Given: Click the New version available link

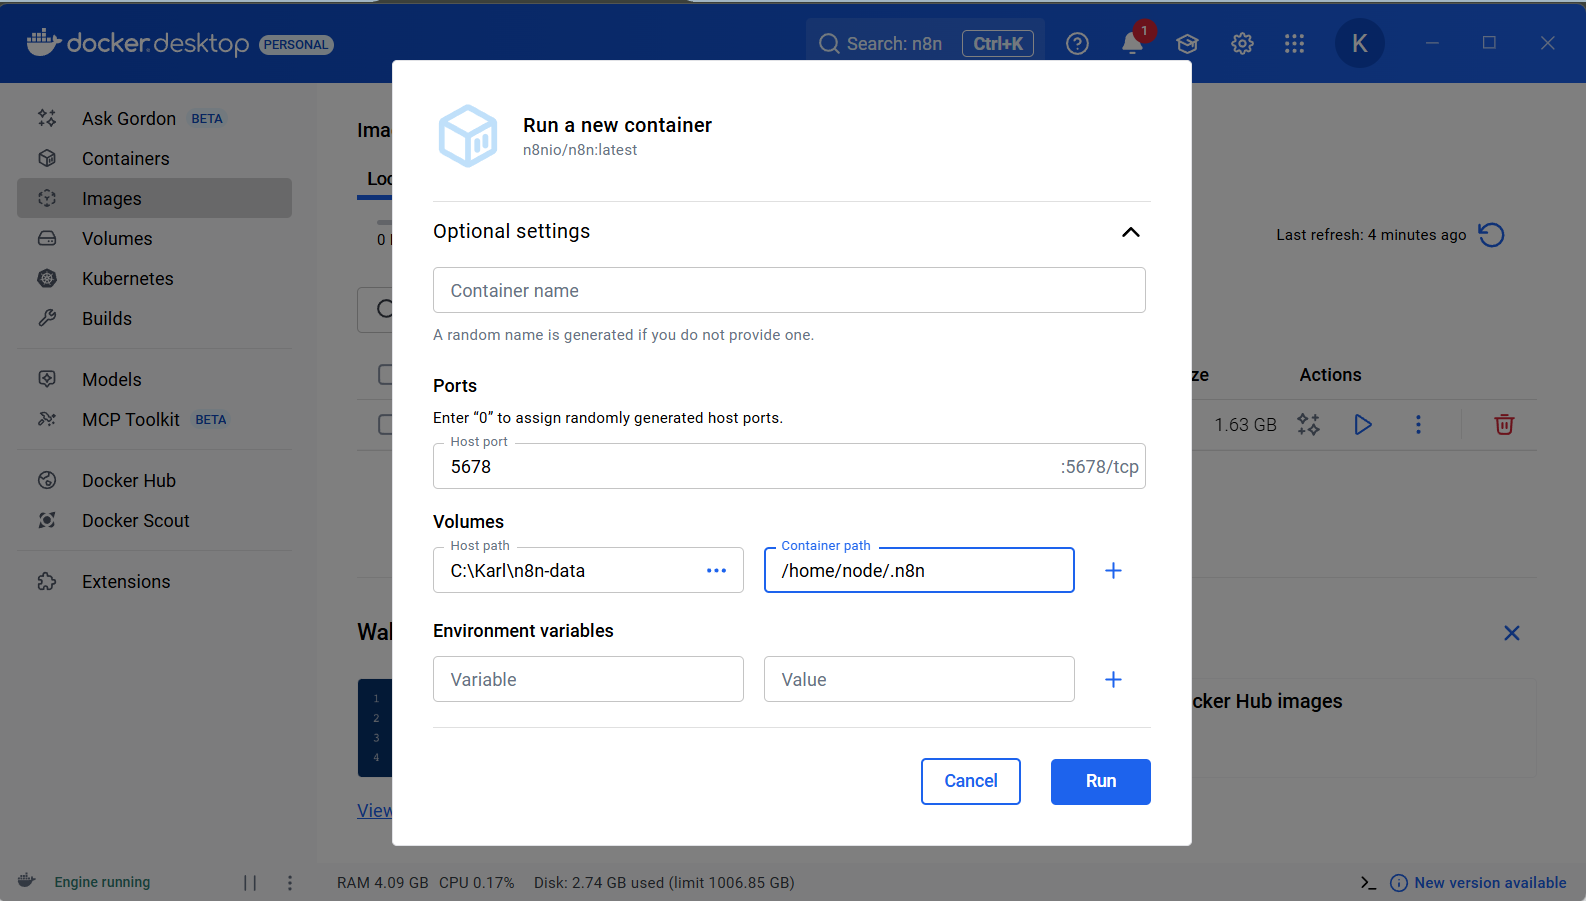Looking at the screenshot, I should coord(1478,882).
